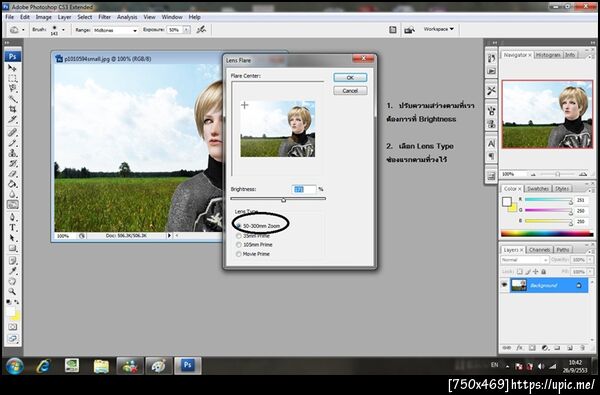Viewport: 600px width, 395px height.
Task: Switch to the Histogram tab
Action: point(548,55)
